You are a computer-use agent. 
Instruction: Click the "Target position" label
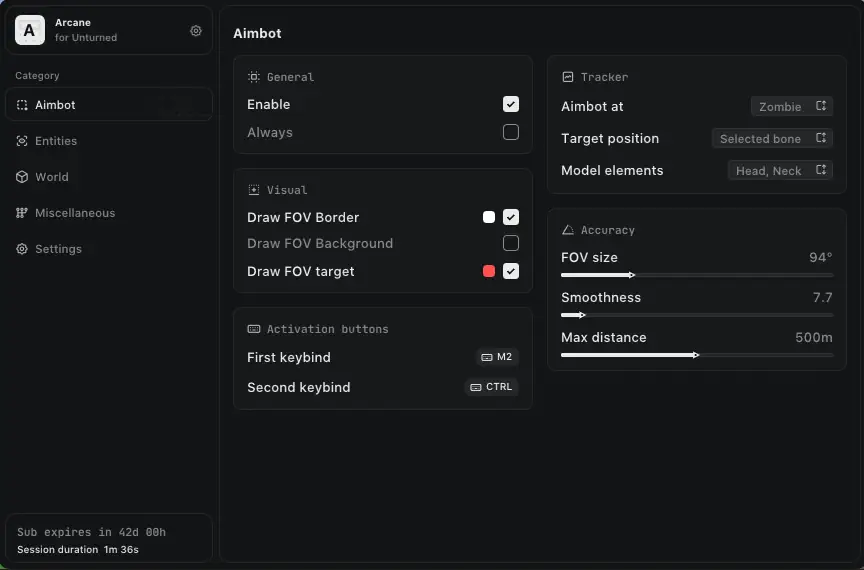610,138
